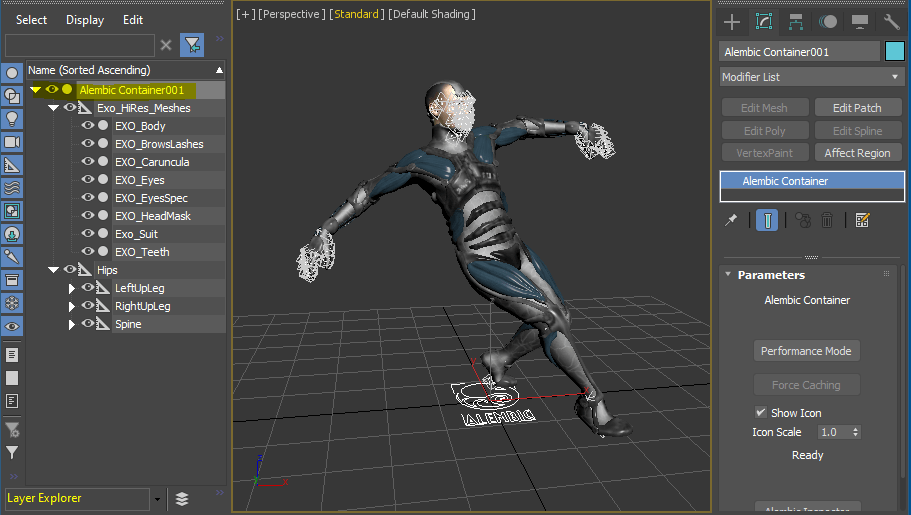Screen dimensions: 911x515
Task: Toggle Display Containers box icon
Action: (12, 280)
